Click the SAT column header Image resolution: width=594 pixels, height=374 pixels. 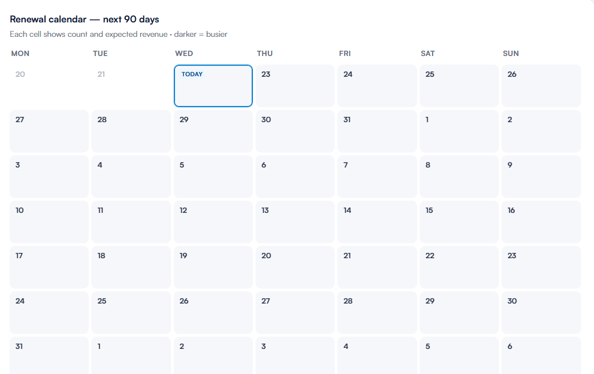[428, 53]
